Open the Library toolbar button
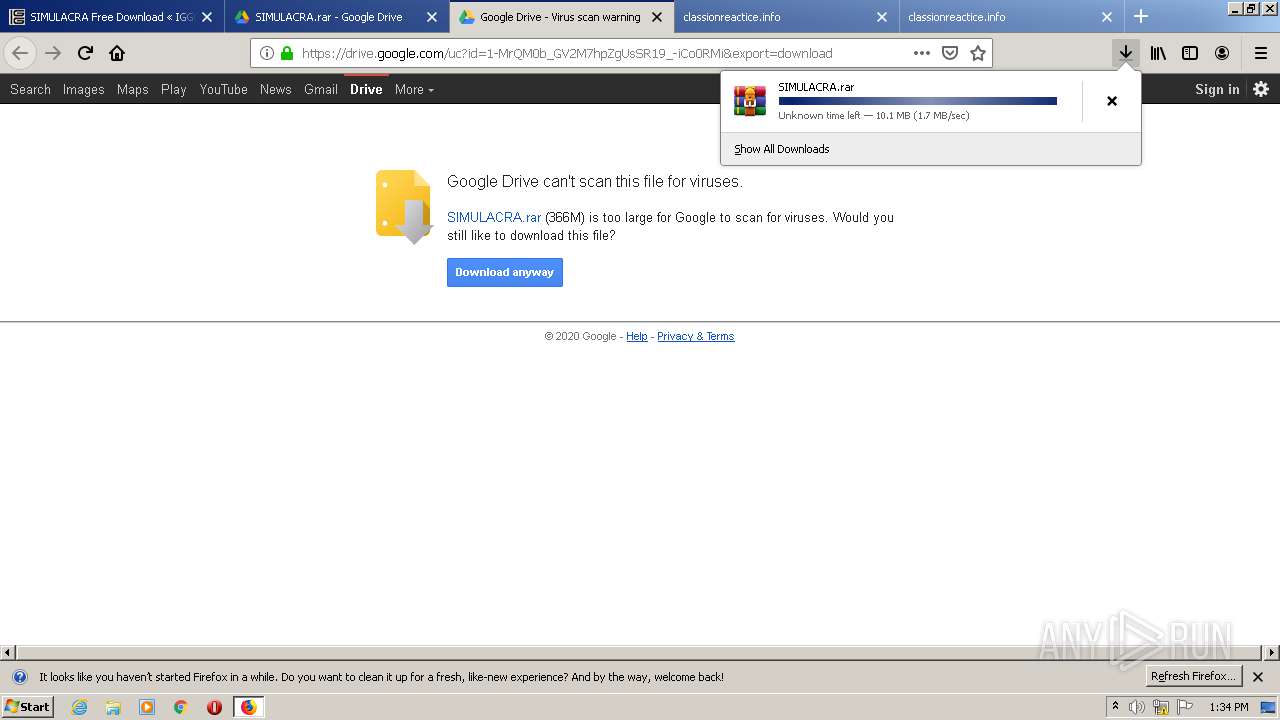Screen dimensions: 1280x720 1158,53
